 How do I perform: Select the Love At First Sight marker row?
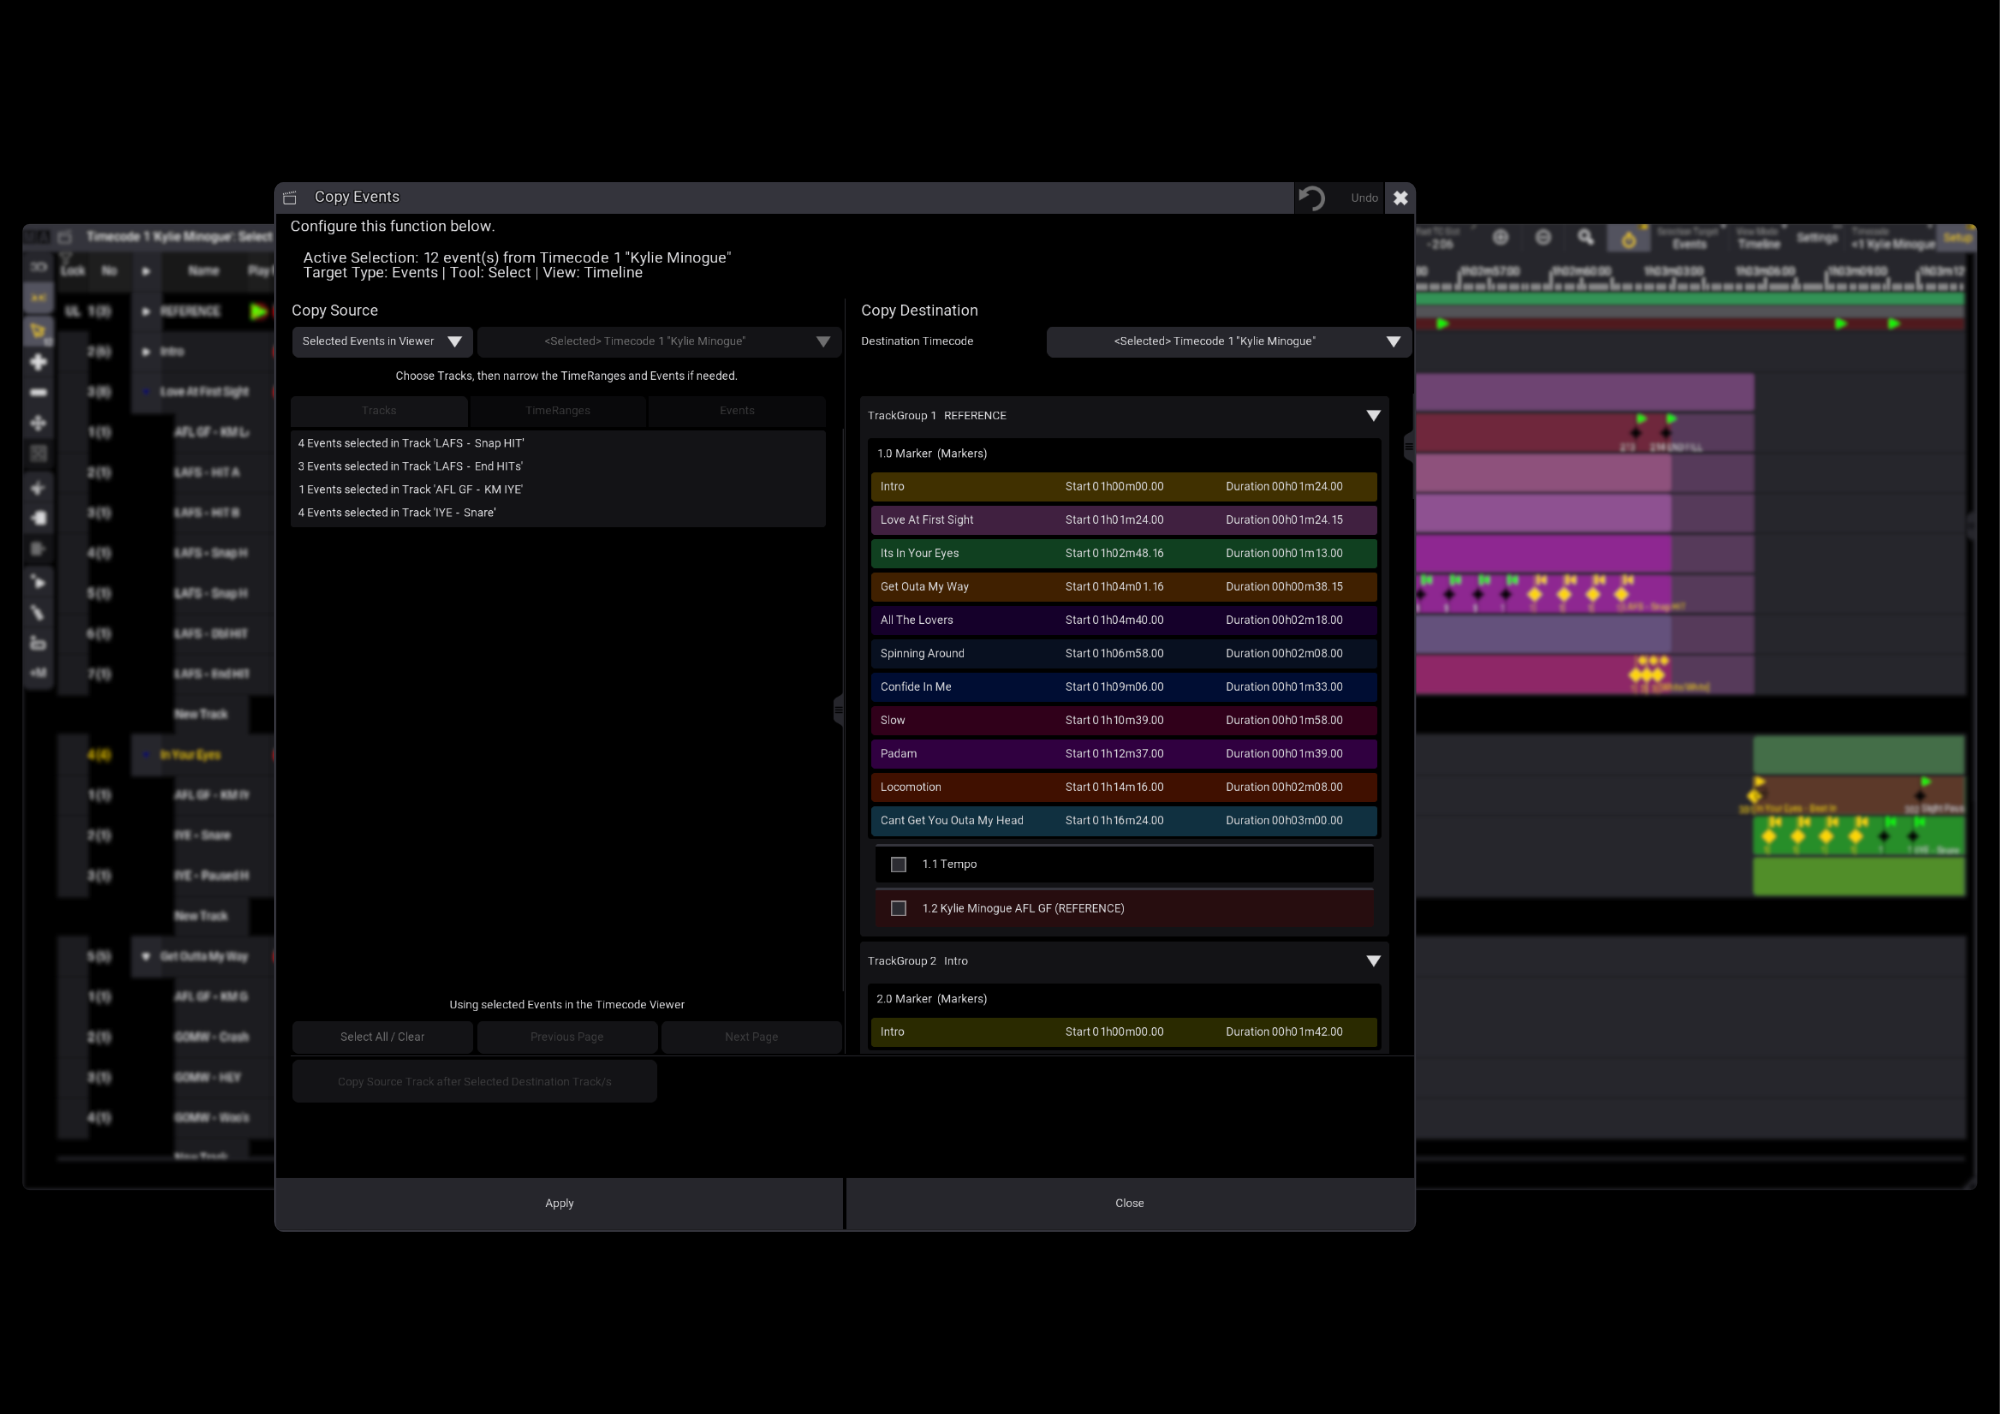point(1124,520)
